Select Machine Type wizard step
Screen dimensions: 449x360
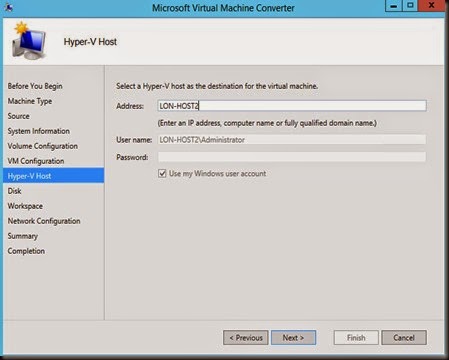[30, 101]
